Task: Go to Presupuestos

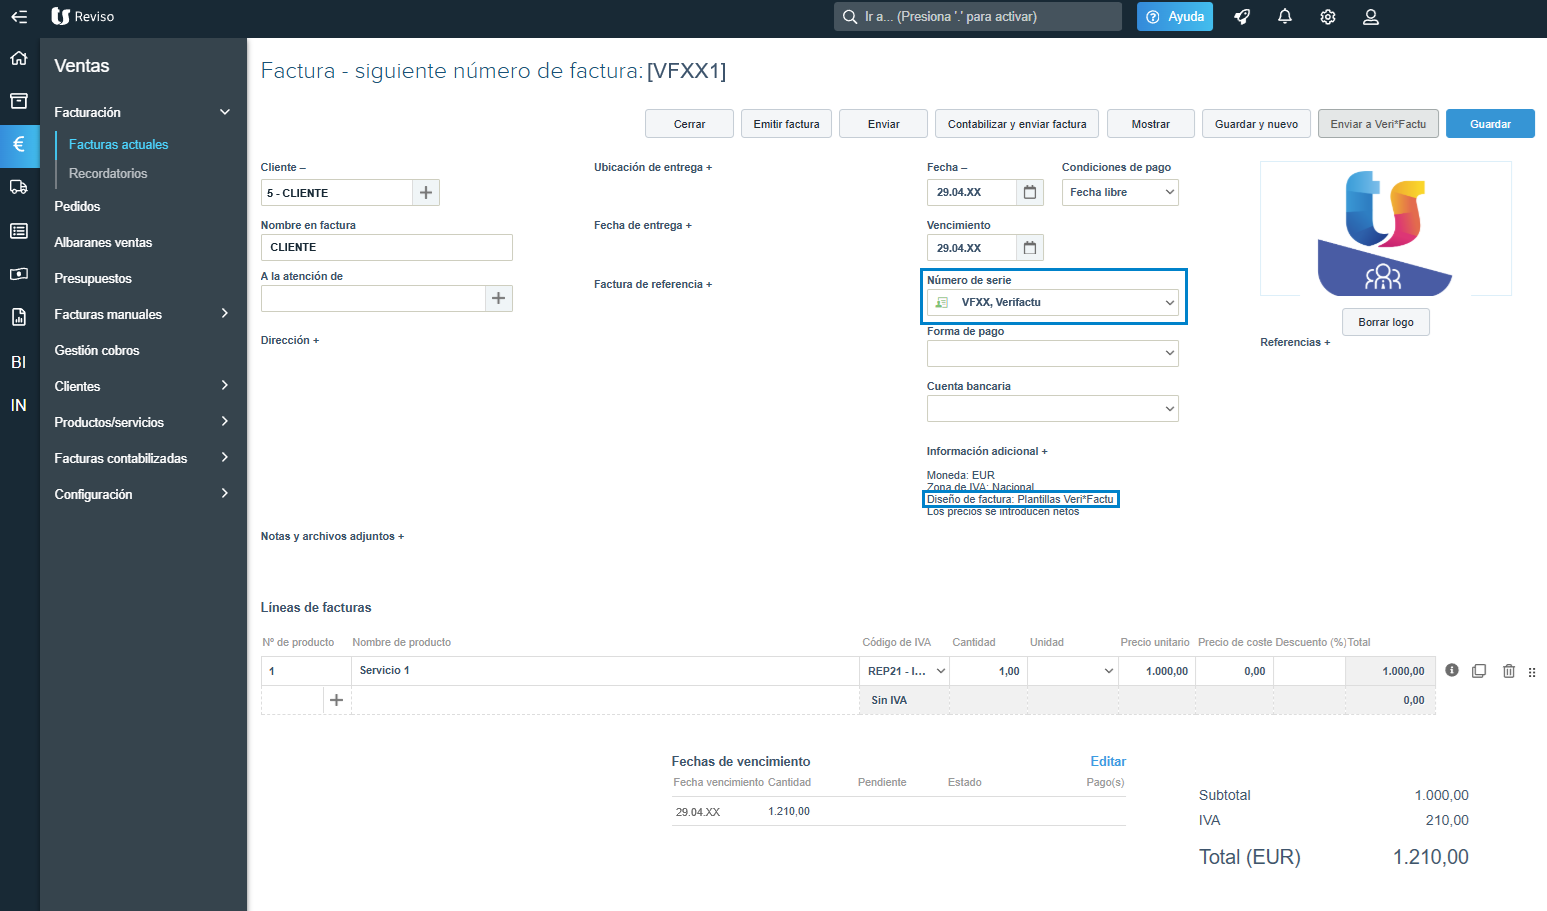Action: pyautogui.click(x=93, y=278)
